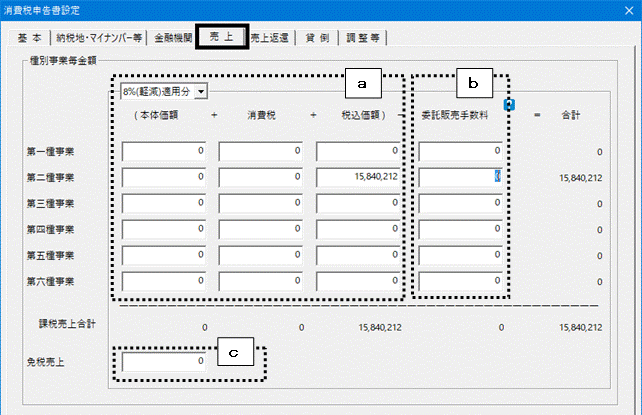Click the blue help icon near 委託販売手数料

pos(509,105)
